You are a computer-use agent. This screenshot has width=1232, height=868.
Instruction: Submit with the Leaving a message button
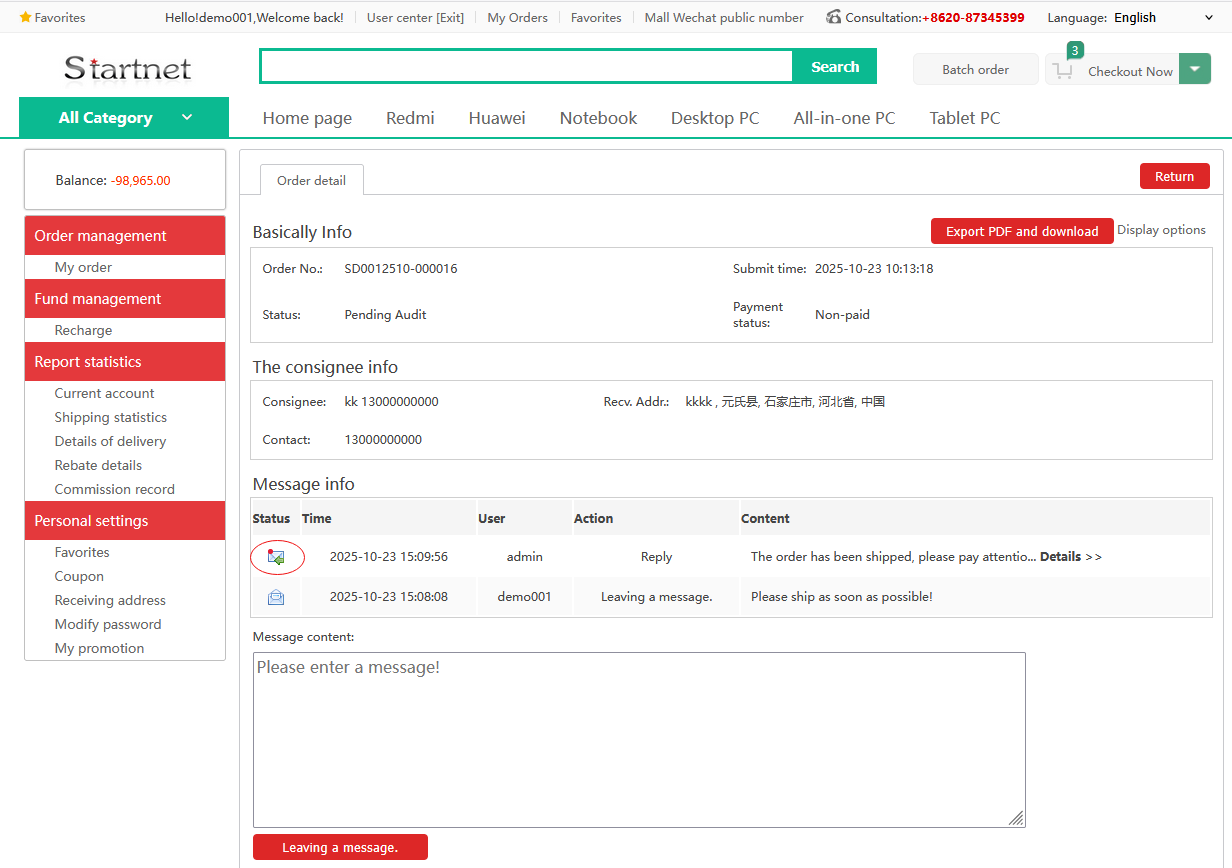(340, 847)
